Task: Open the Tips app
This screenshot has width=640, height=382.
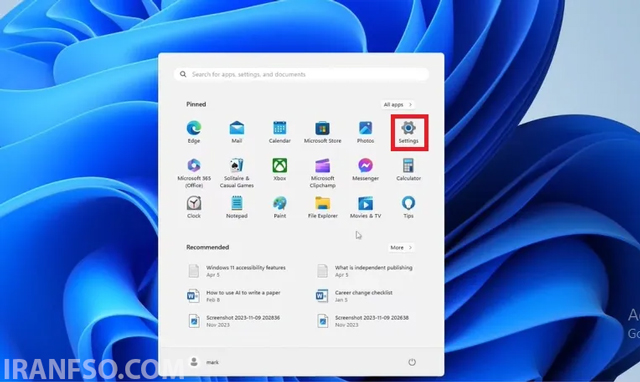Action: coord(409,207)
